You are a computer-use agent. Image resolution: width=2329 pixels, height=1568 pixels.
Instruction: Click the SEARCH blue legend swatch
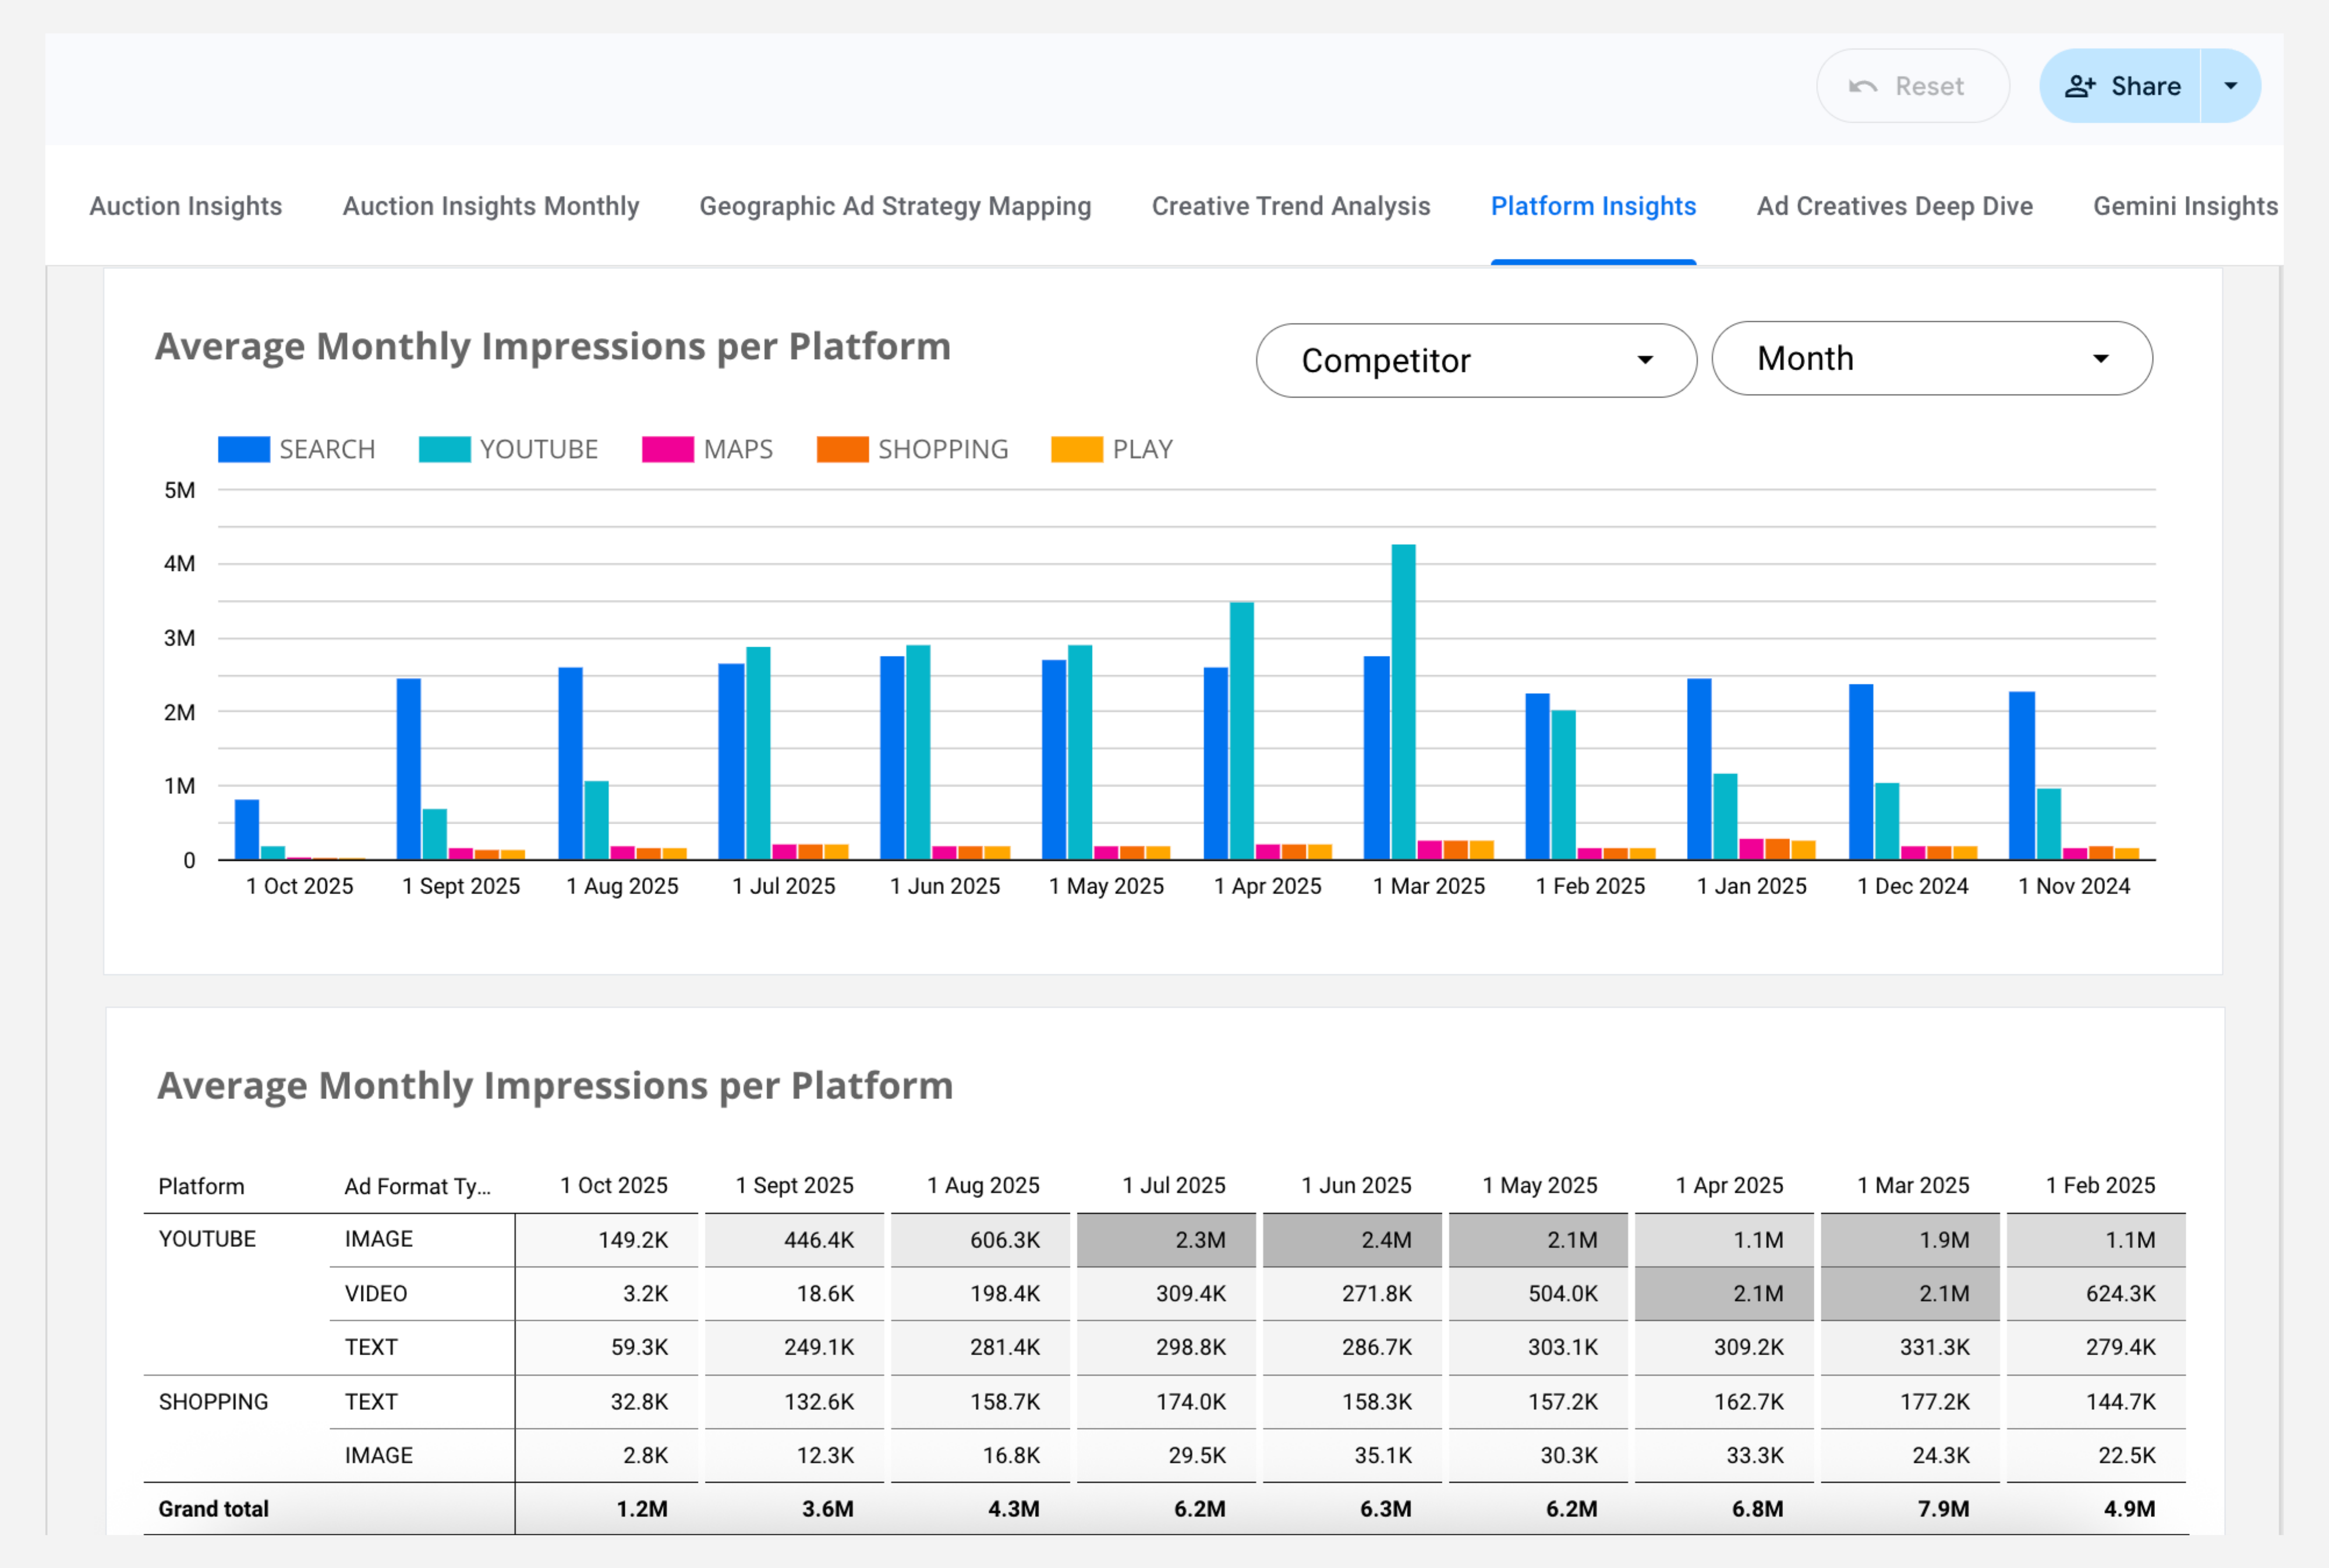pos(243,450)
